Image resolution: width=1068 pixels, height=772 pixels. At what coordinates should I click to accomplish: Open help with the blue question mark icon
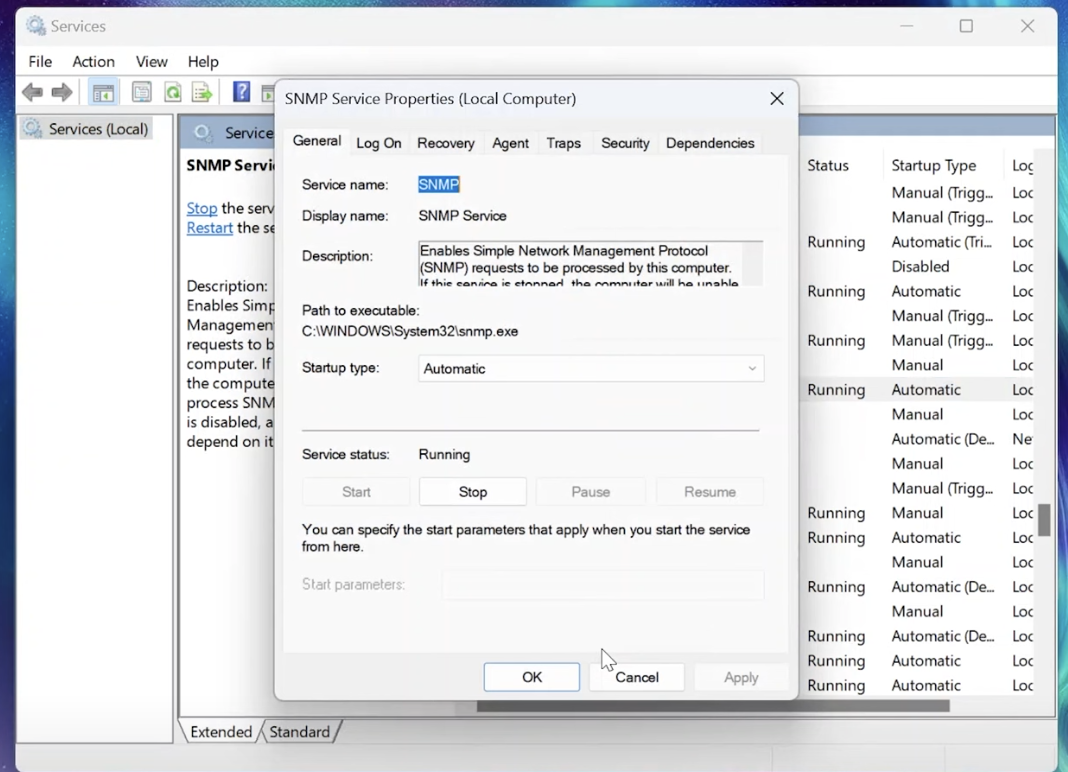(241, 91)
